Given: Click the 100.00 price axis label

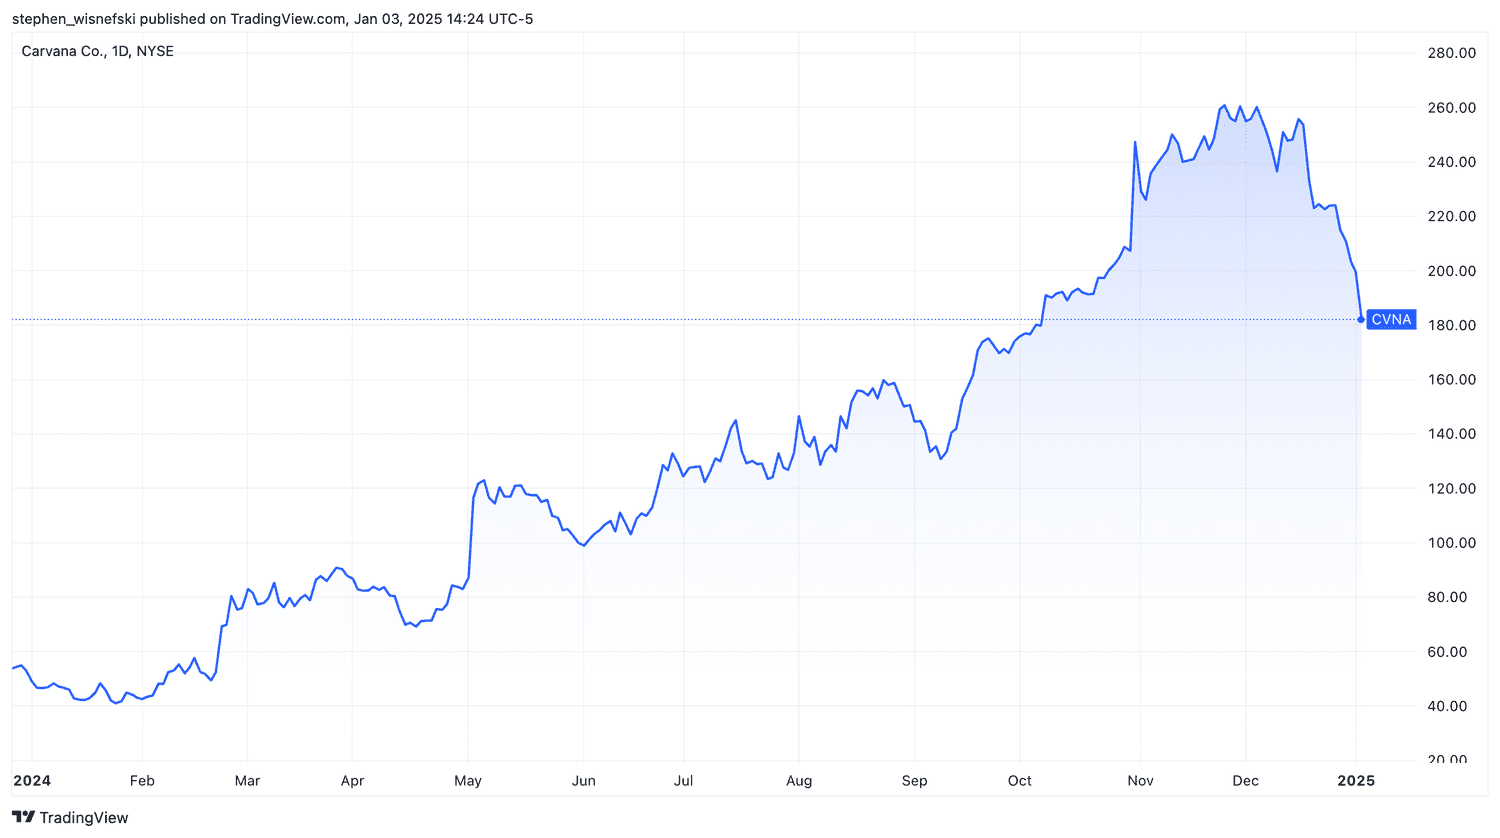Looking at the screenshot, I should 1451,543.
